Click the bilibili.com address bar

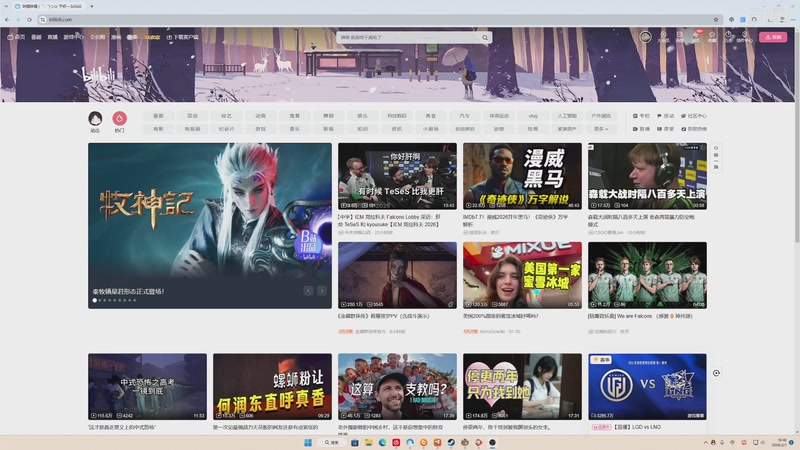[380, 19]
